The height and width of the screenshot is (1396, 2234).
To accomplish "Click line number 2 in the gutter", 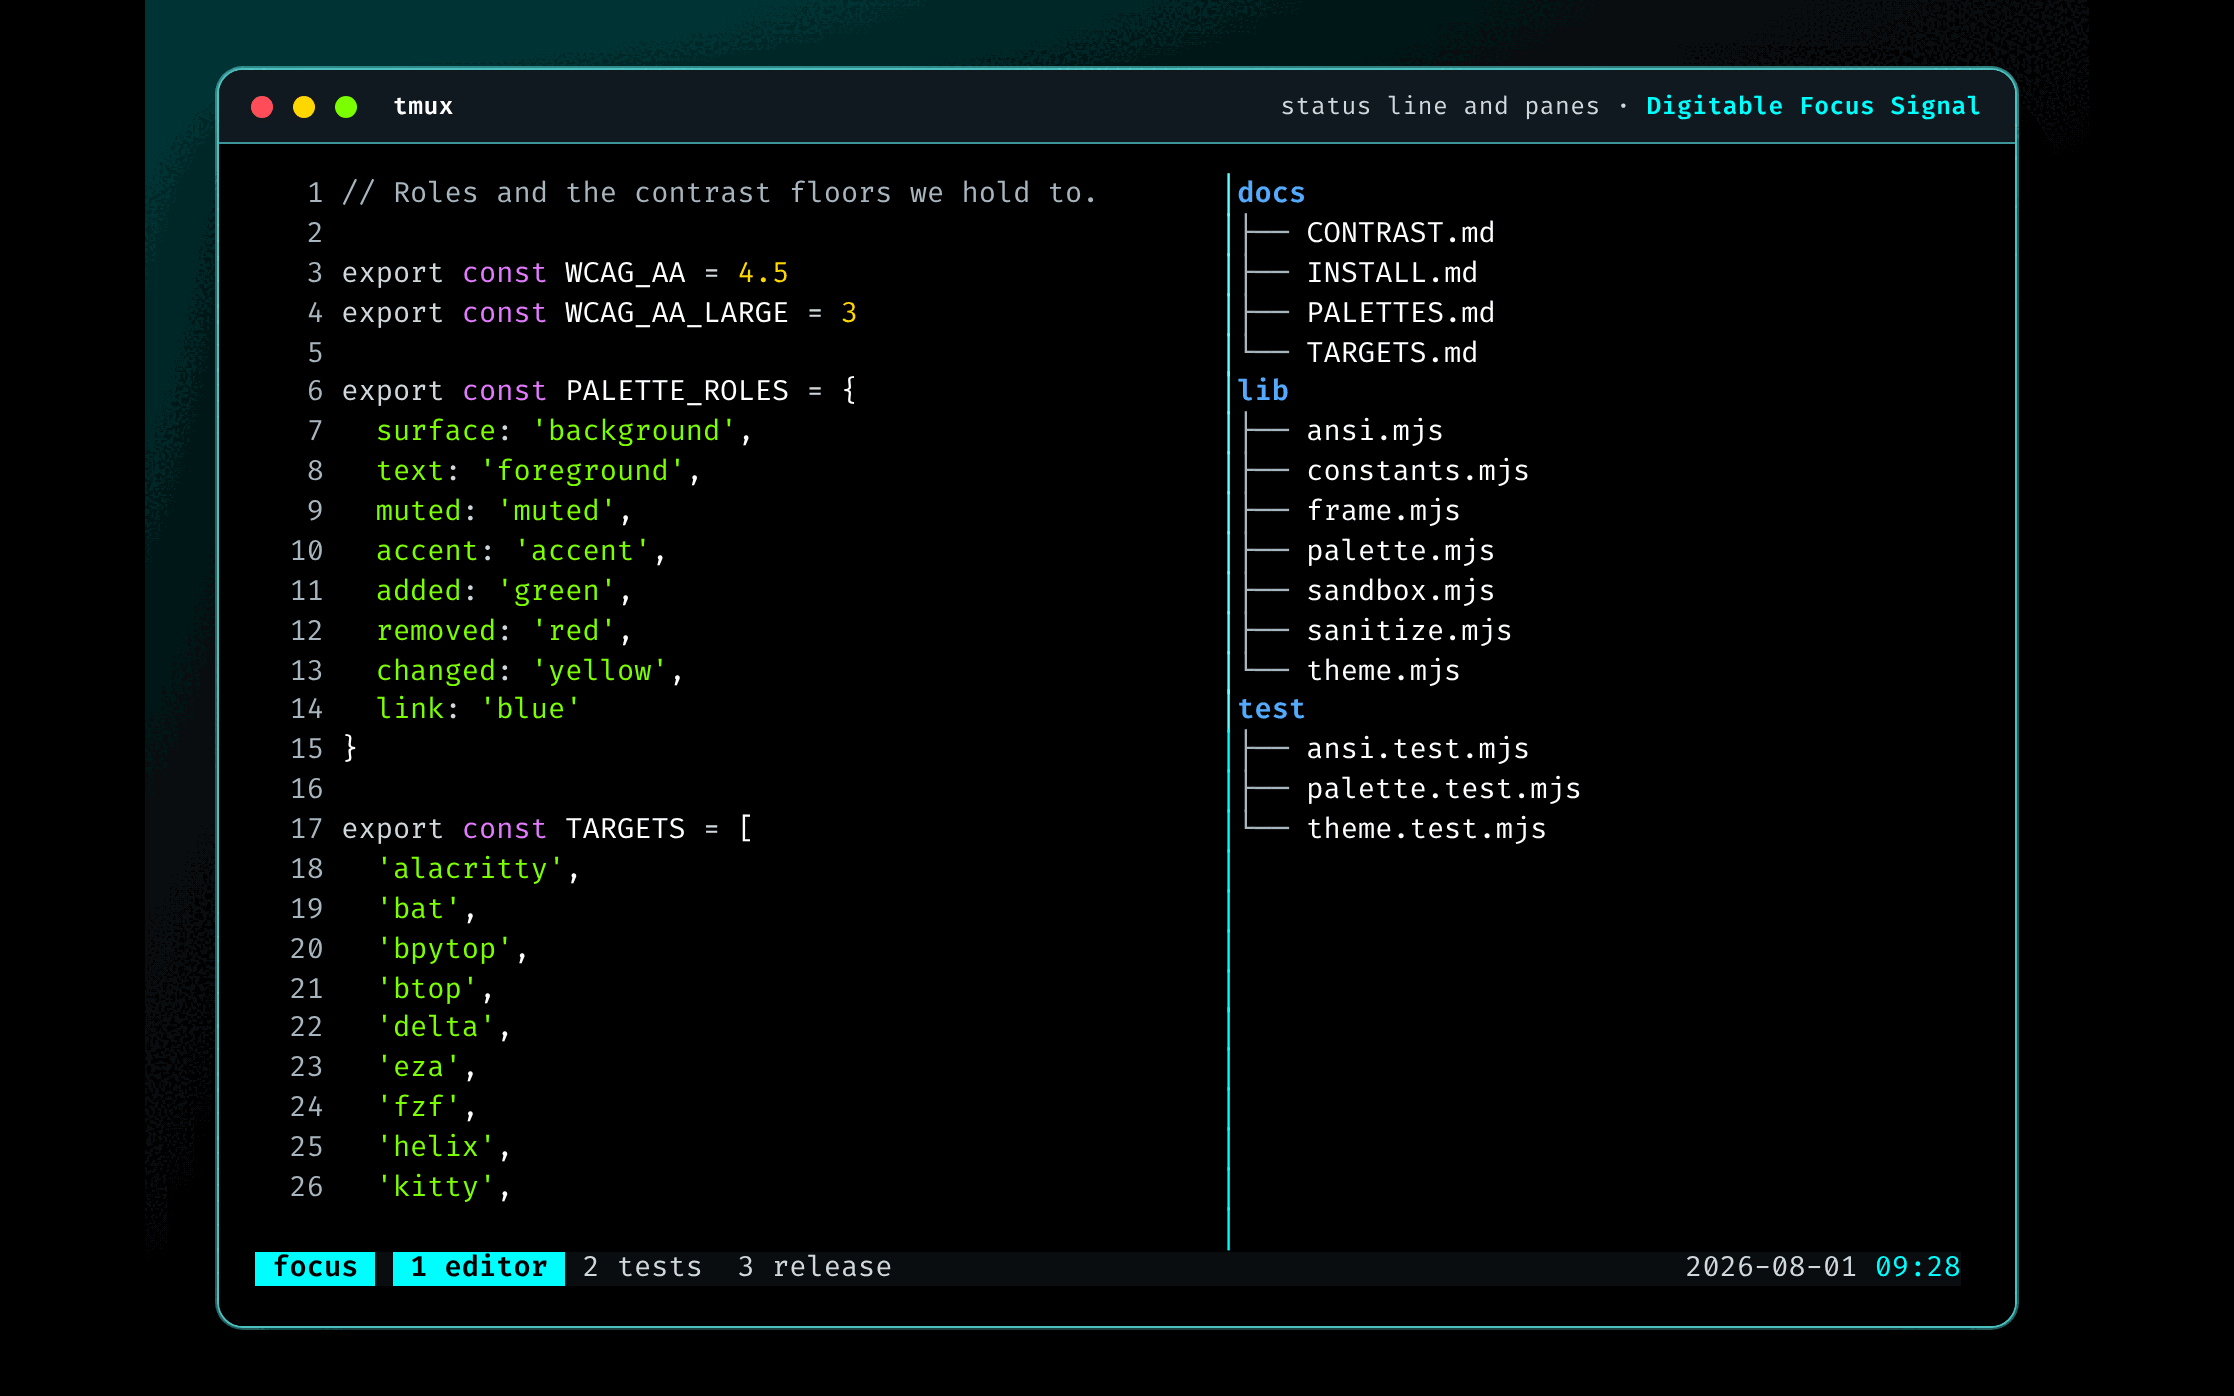I will pos(315,232).
